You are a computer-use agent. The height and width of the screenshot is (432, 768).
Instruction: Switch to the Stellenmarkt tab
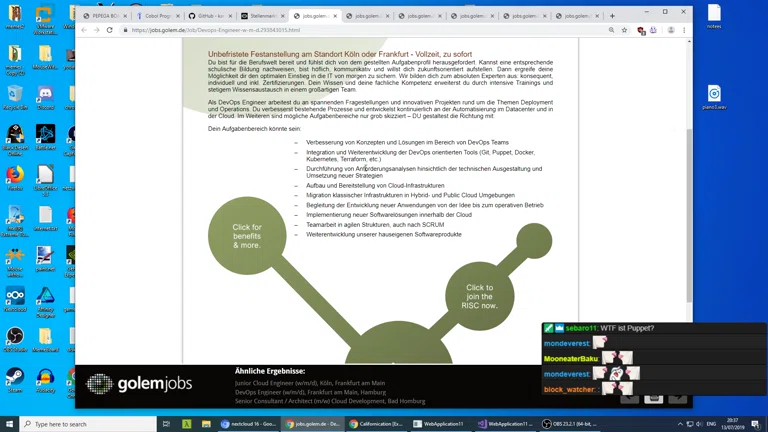pyautogui.click(x=263, y=16)
